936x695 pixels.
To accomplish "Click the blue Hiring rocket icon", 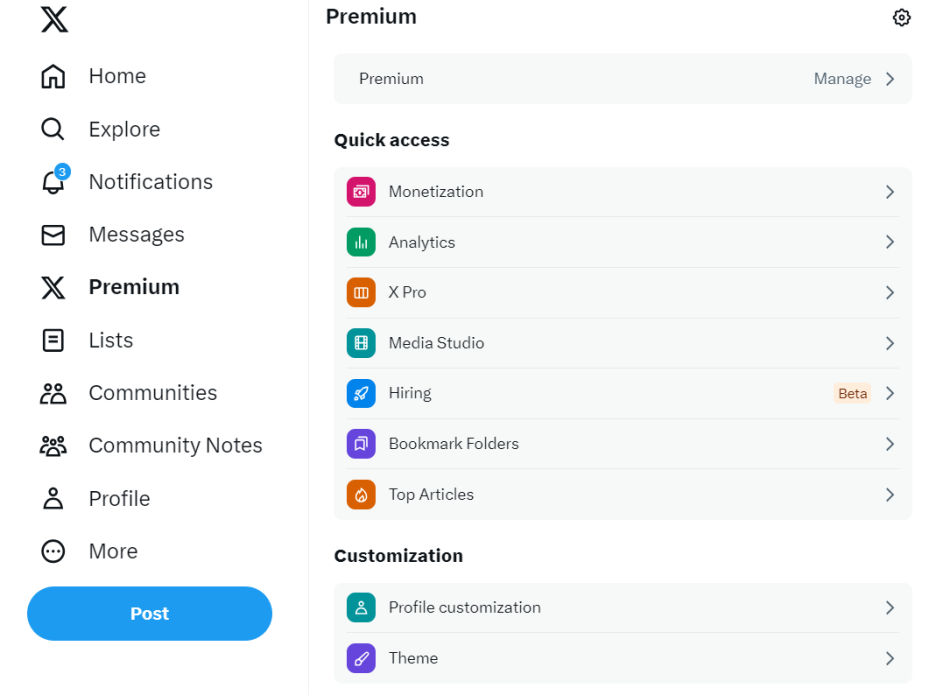I will pyautogui.click(x=361, y=393).
